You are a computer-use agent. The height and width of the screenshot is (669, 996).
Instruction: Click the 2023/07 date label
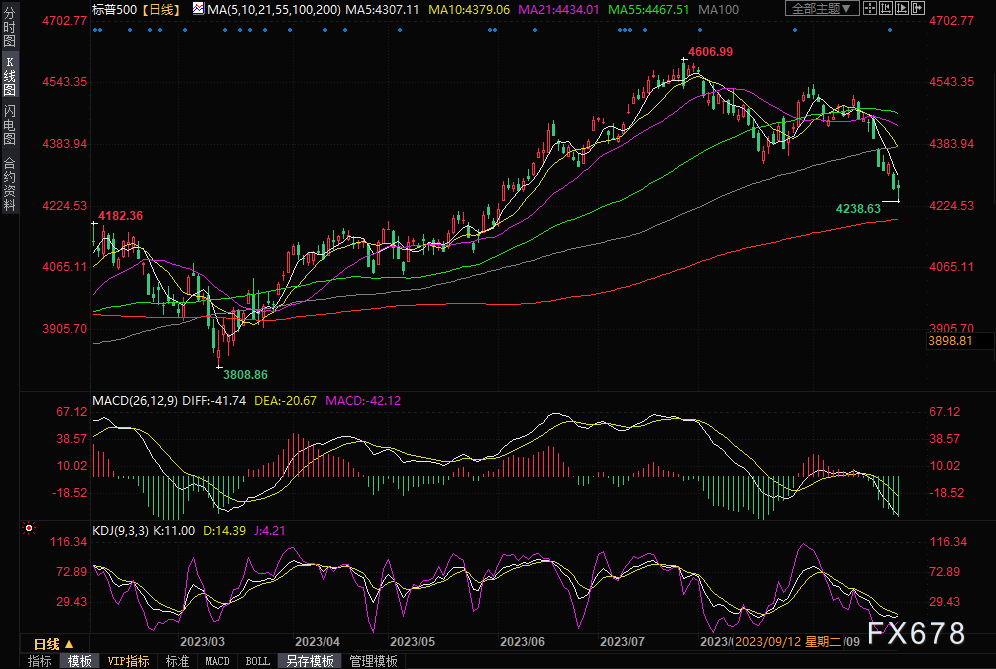(622, 642)
